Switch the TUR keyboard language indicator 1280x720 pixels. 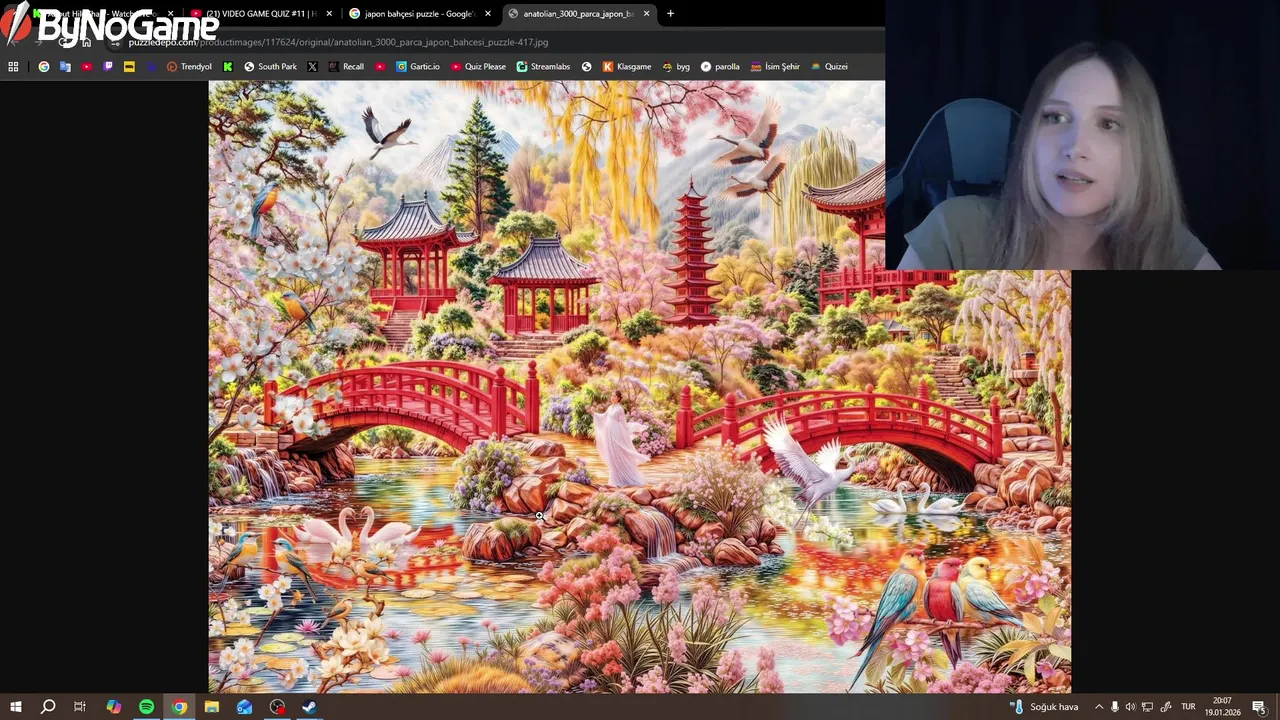click(1188, 707)
